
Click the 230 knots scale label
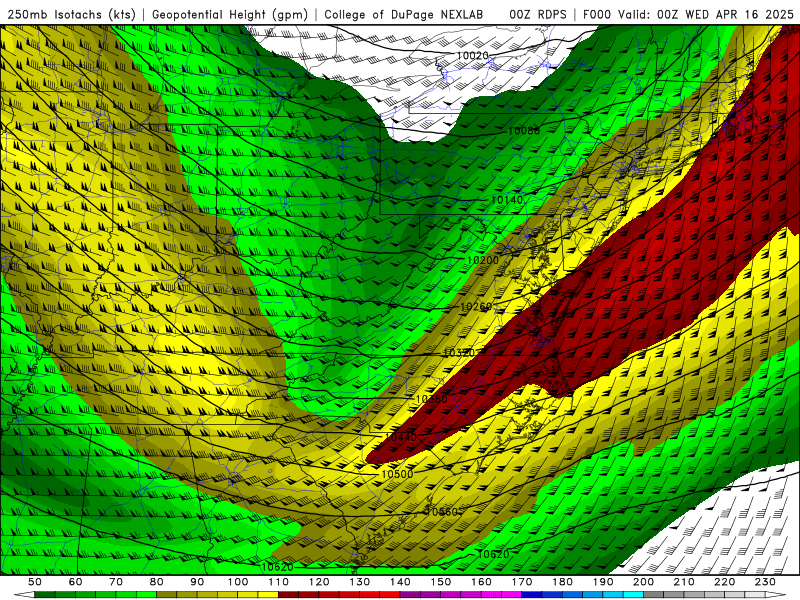pos(765,582)
